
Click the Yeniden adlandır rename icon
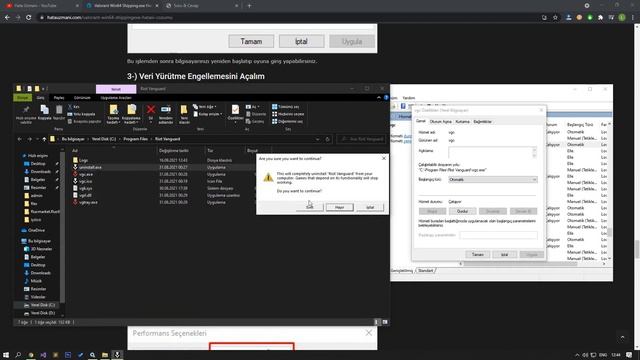pyautogui.click(x=166, y=109)
